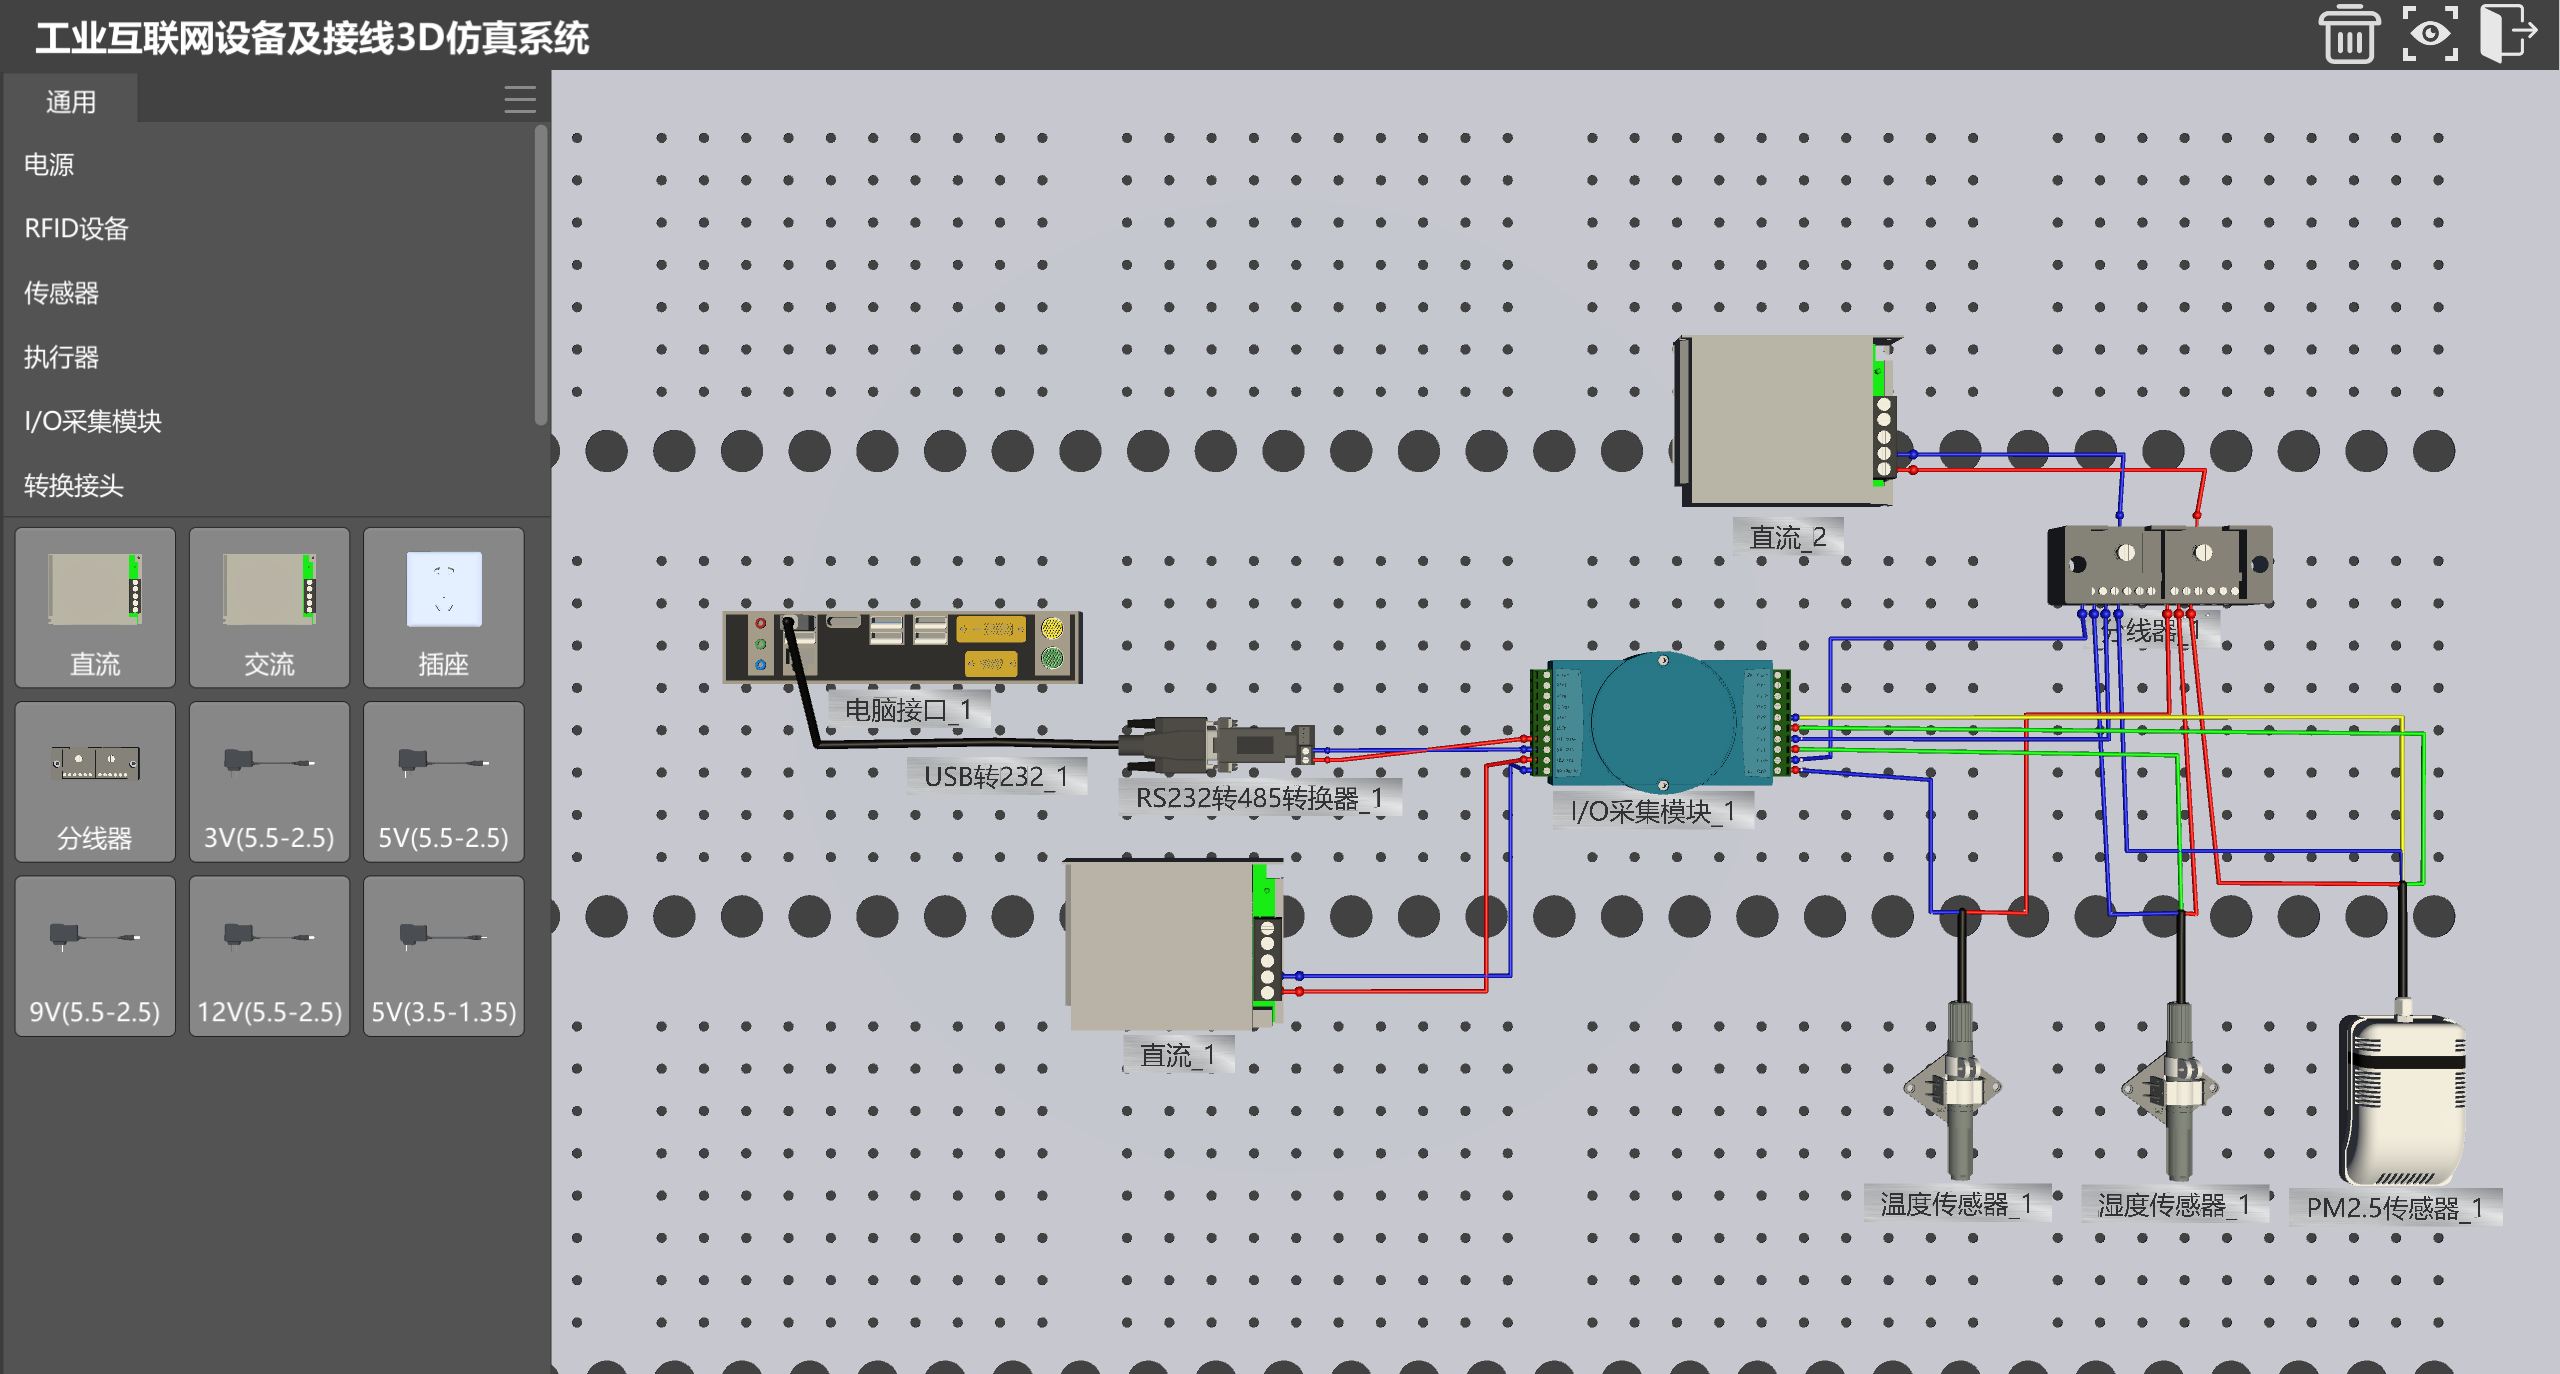
Task: Pick the 插座 socket component
Action: coord(443,608)
